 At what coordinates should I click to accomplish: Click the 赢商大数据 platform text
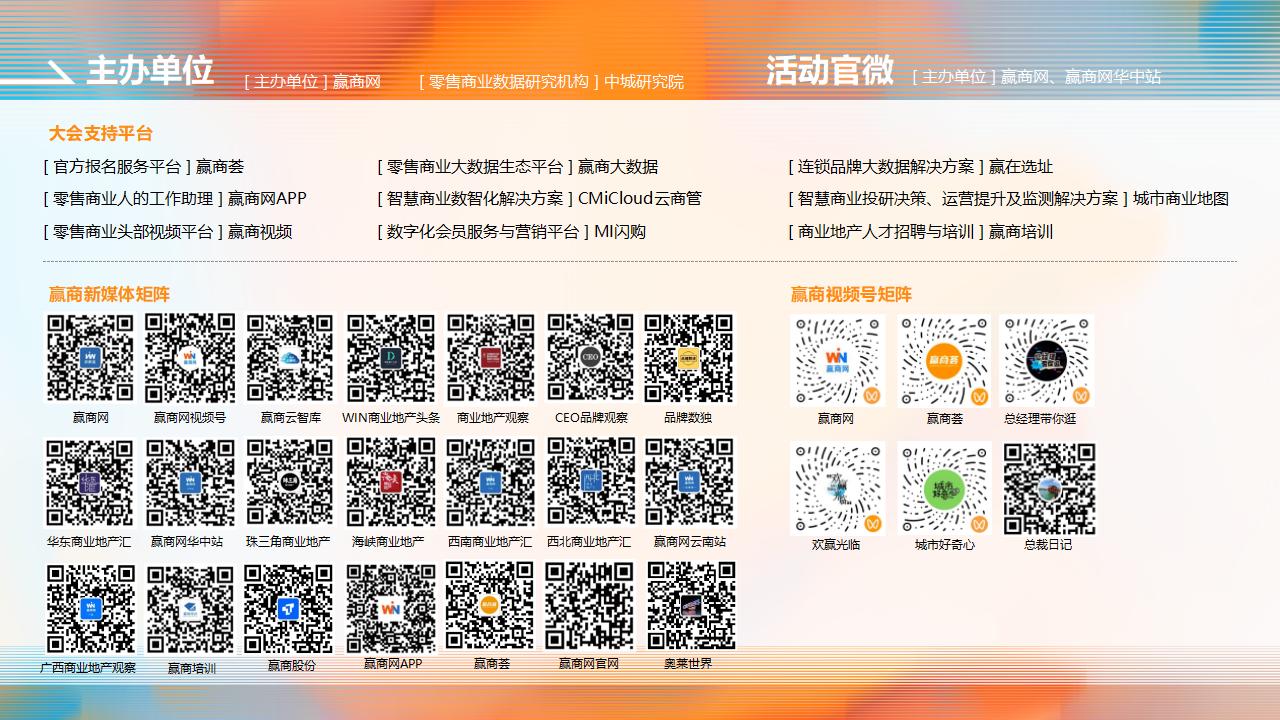[x=618, y=167]
